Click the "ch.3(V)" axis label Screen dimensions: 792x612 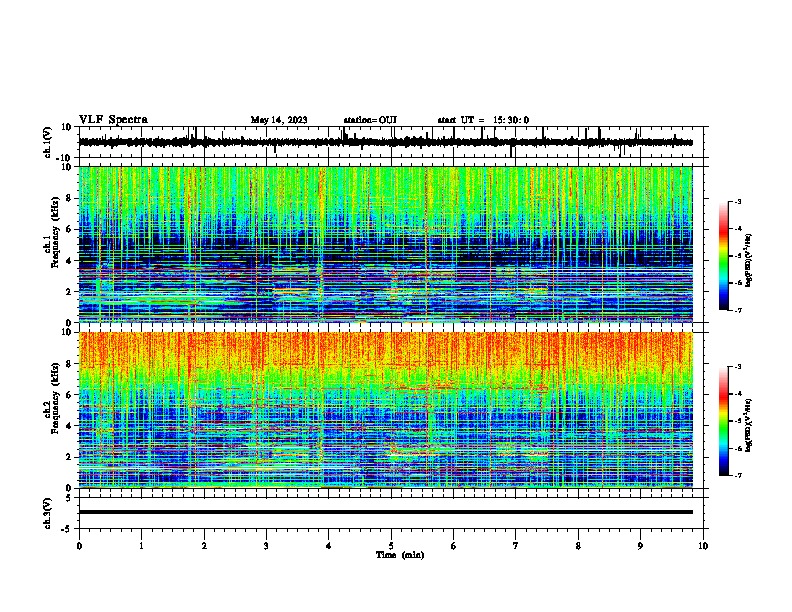tap(48, 513)
